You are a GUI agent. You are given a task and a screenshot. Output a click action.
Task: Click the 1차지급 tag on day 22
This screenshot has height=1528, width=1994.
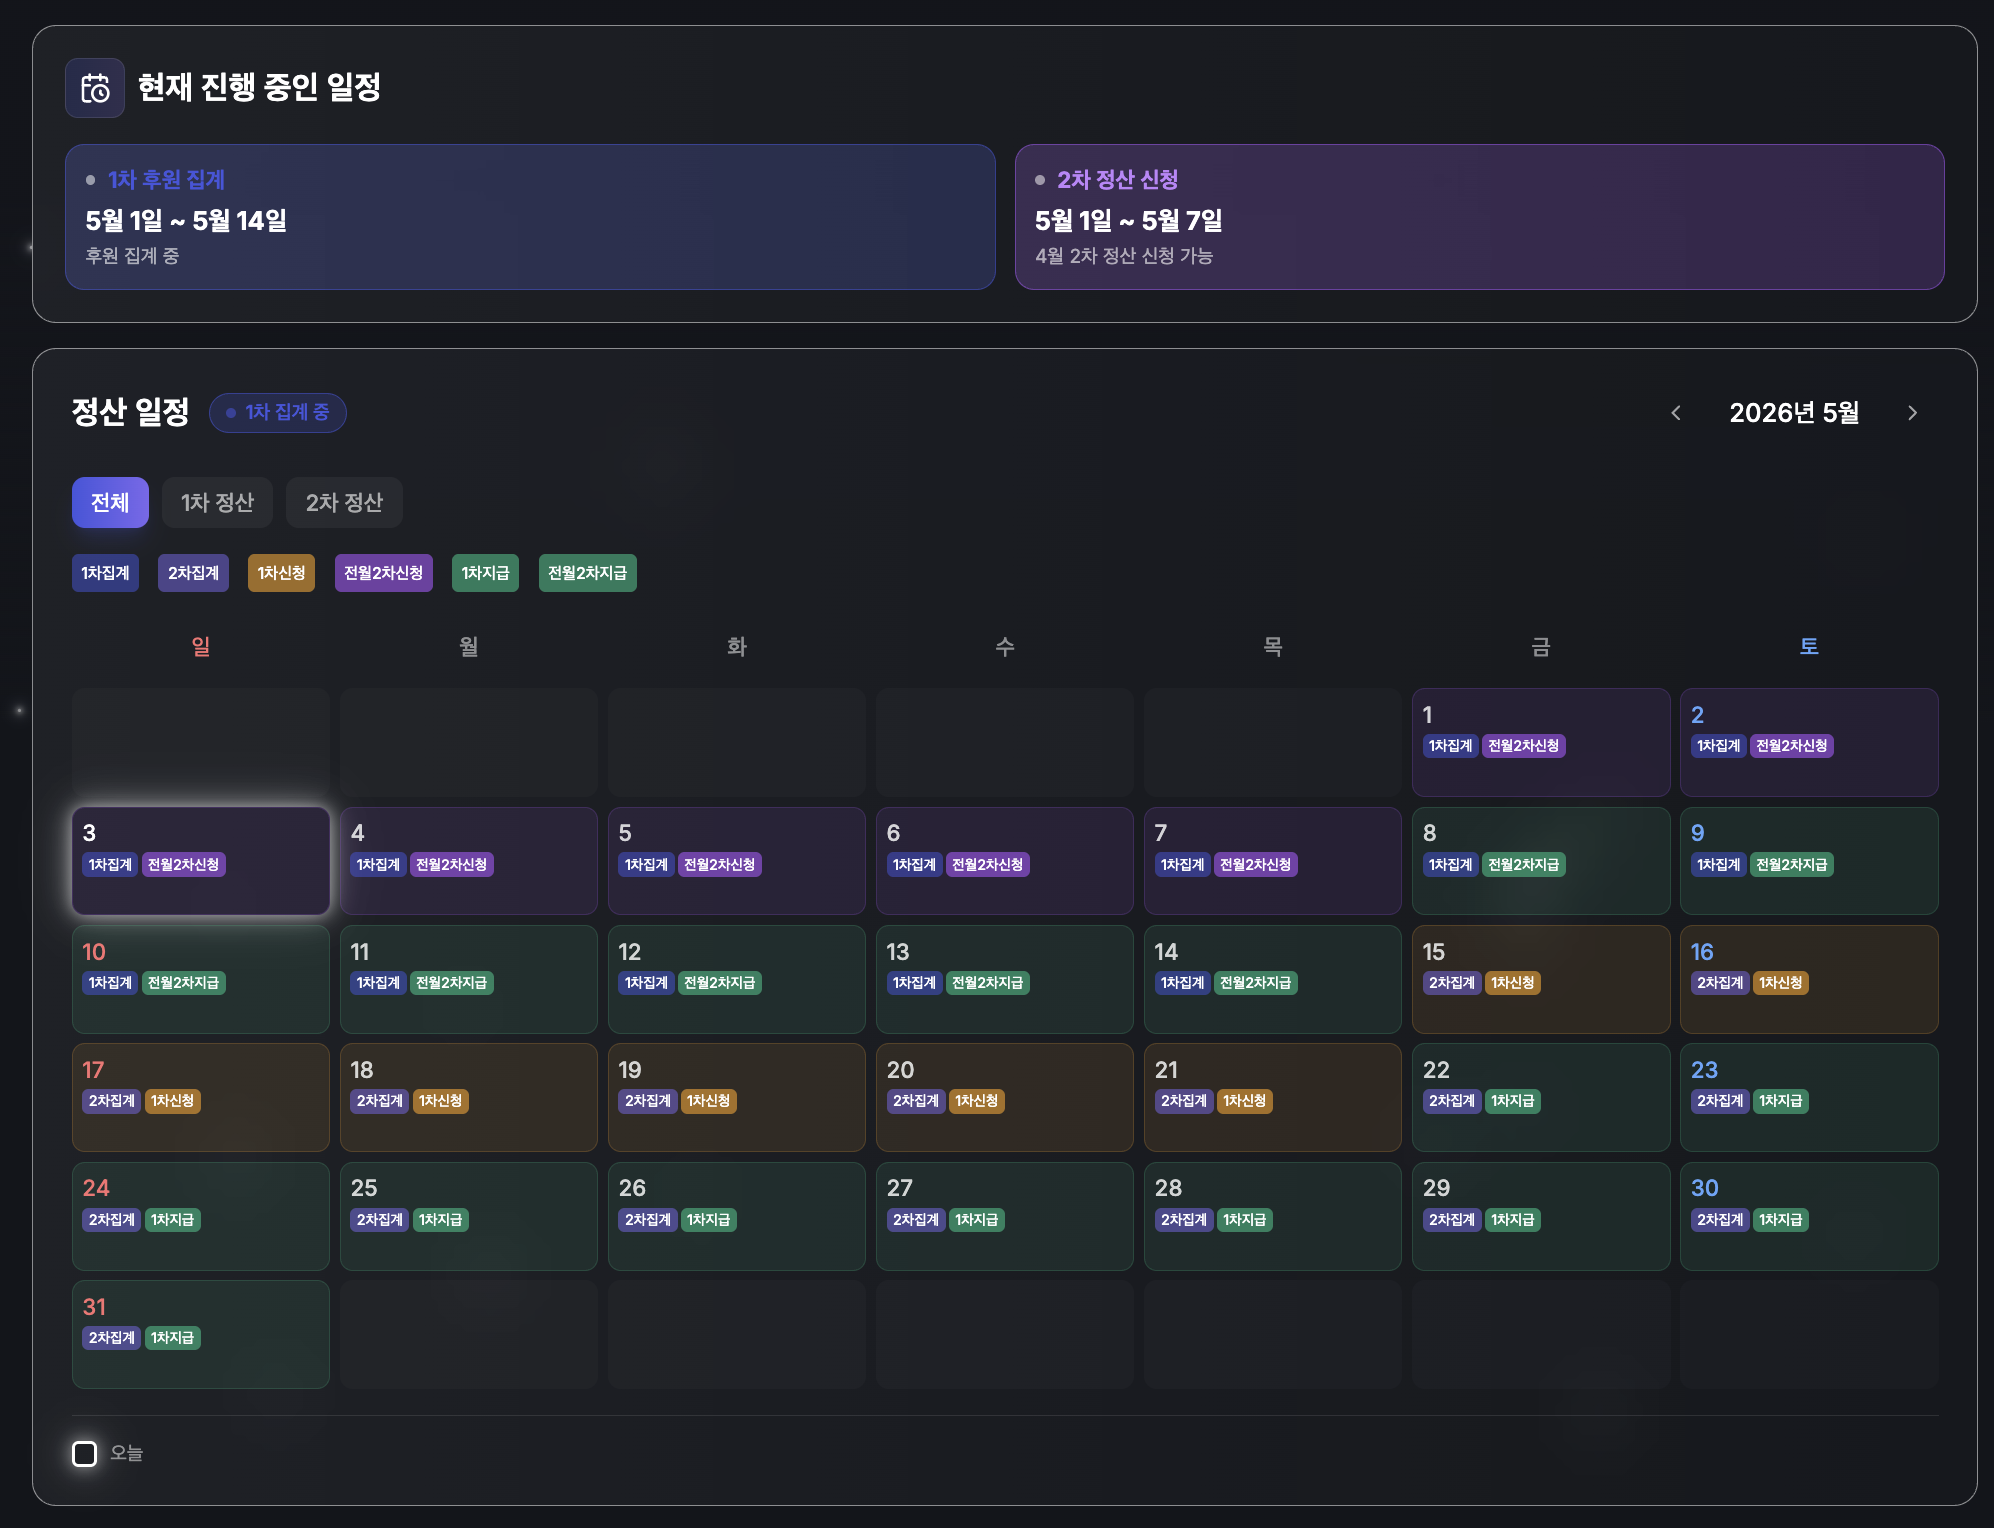tap(1512, 1101)
